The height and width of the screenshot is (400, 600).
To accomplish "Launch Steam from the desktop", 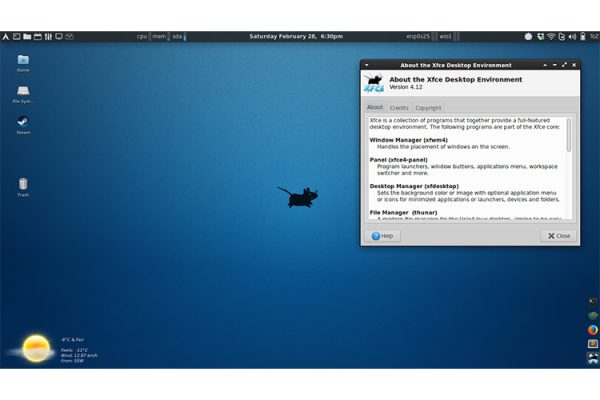I will tap(23, 125).
